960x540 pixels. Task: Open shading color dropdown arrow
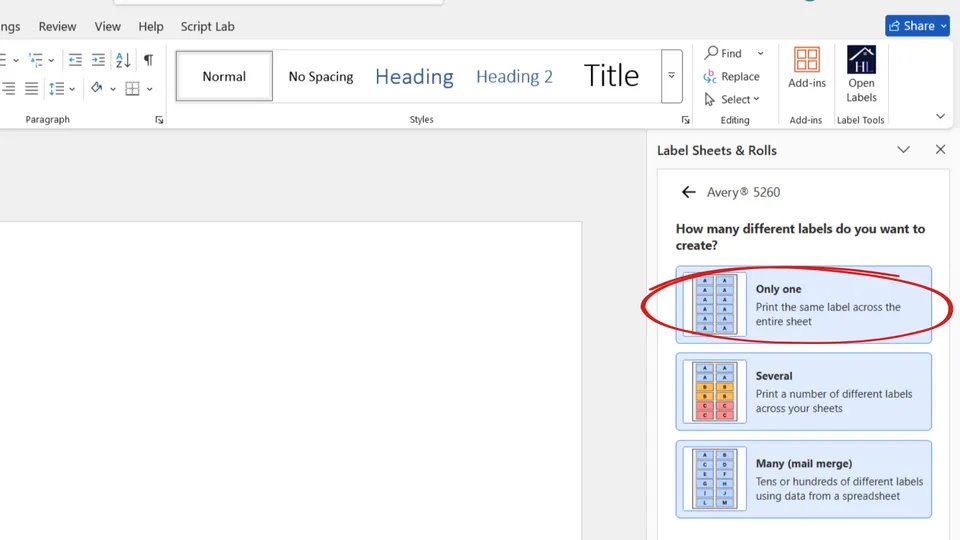coord(113,89)
